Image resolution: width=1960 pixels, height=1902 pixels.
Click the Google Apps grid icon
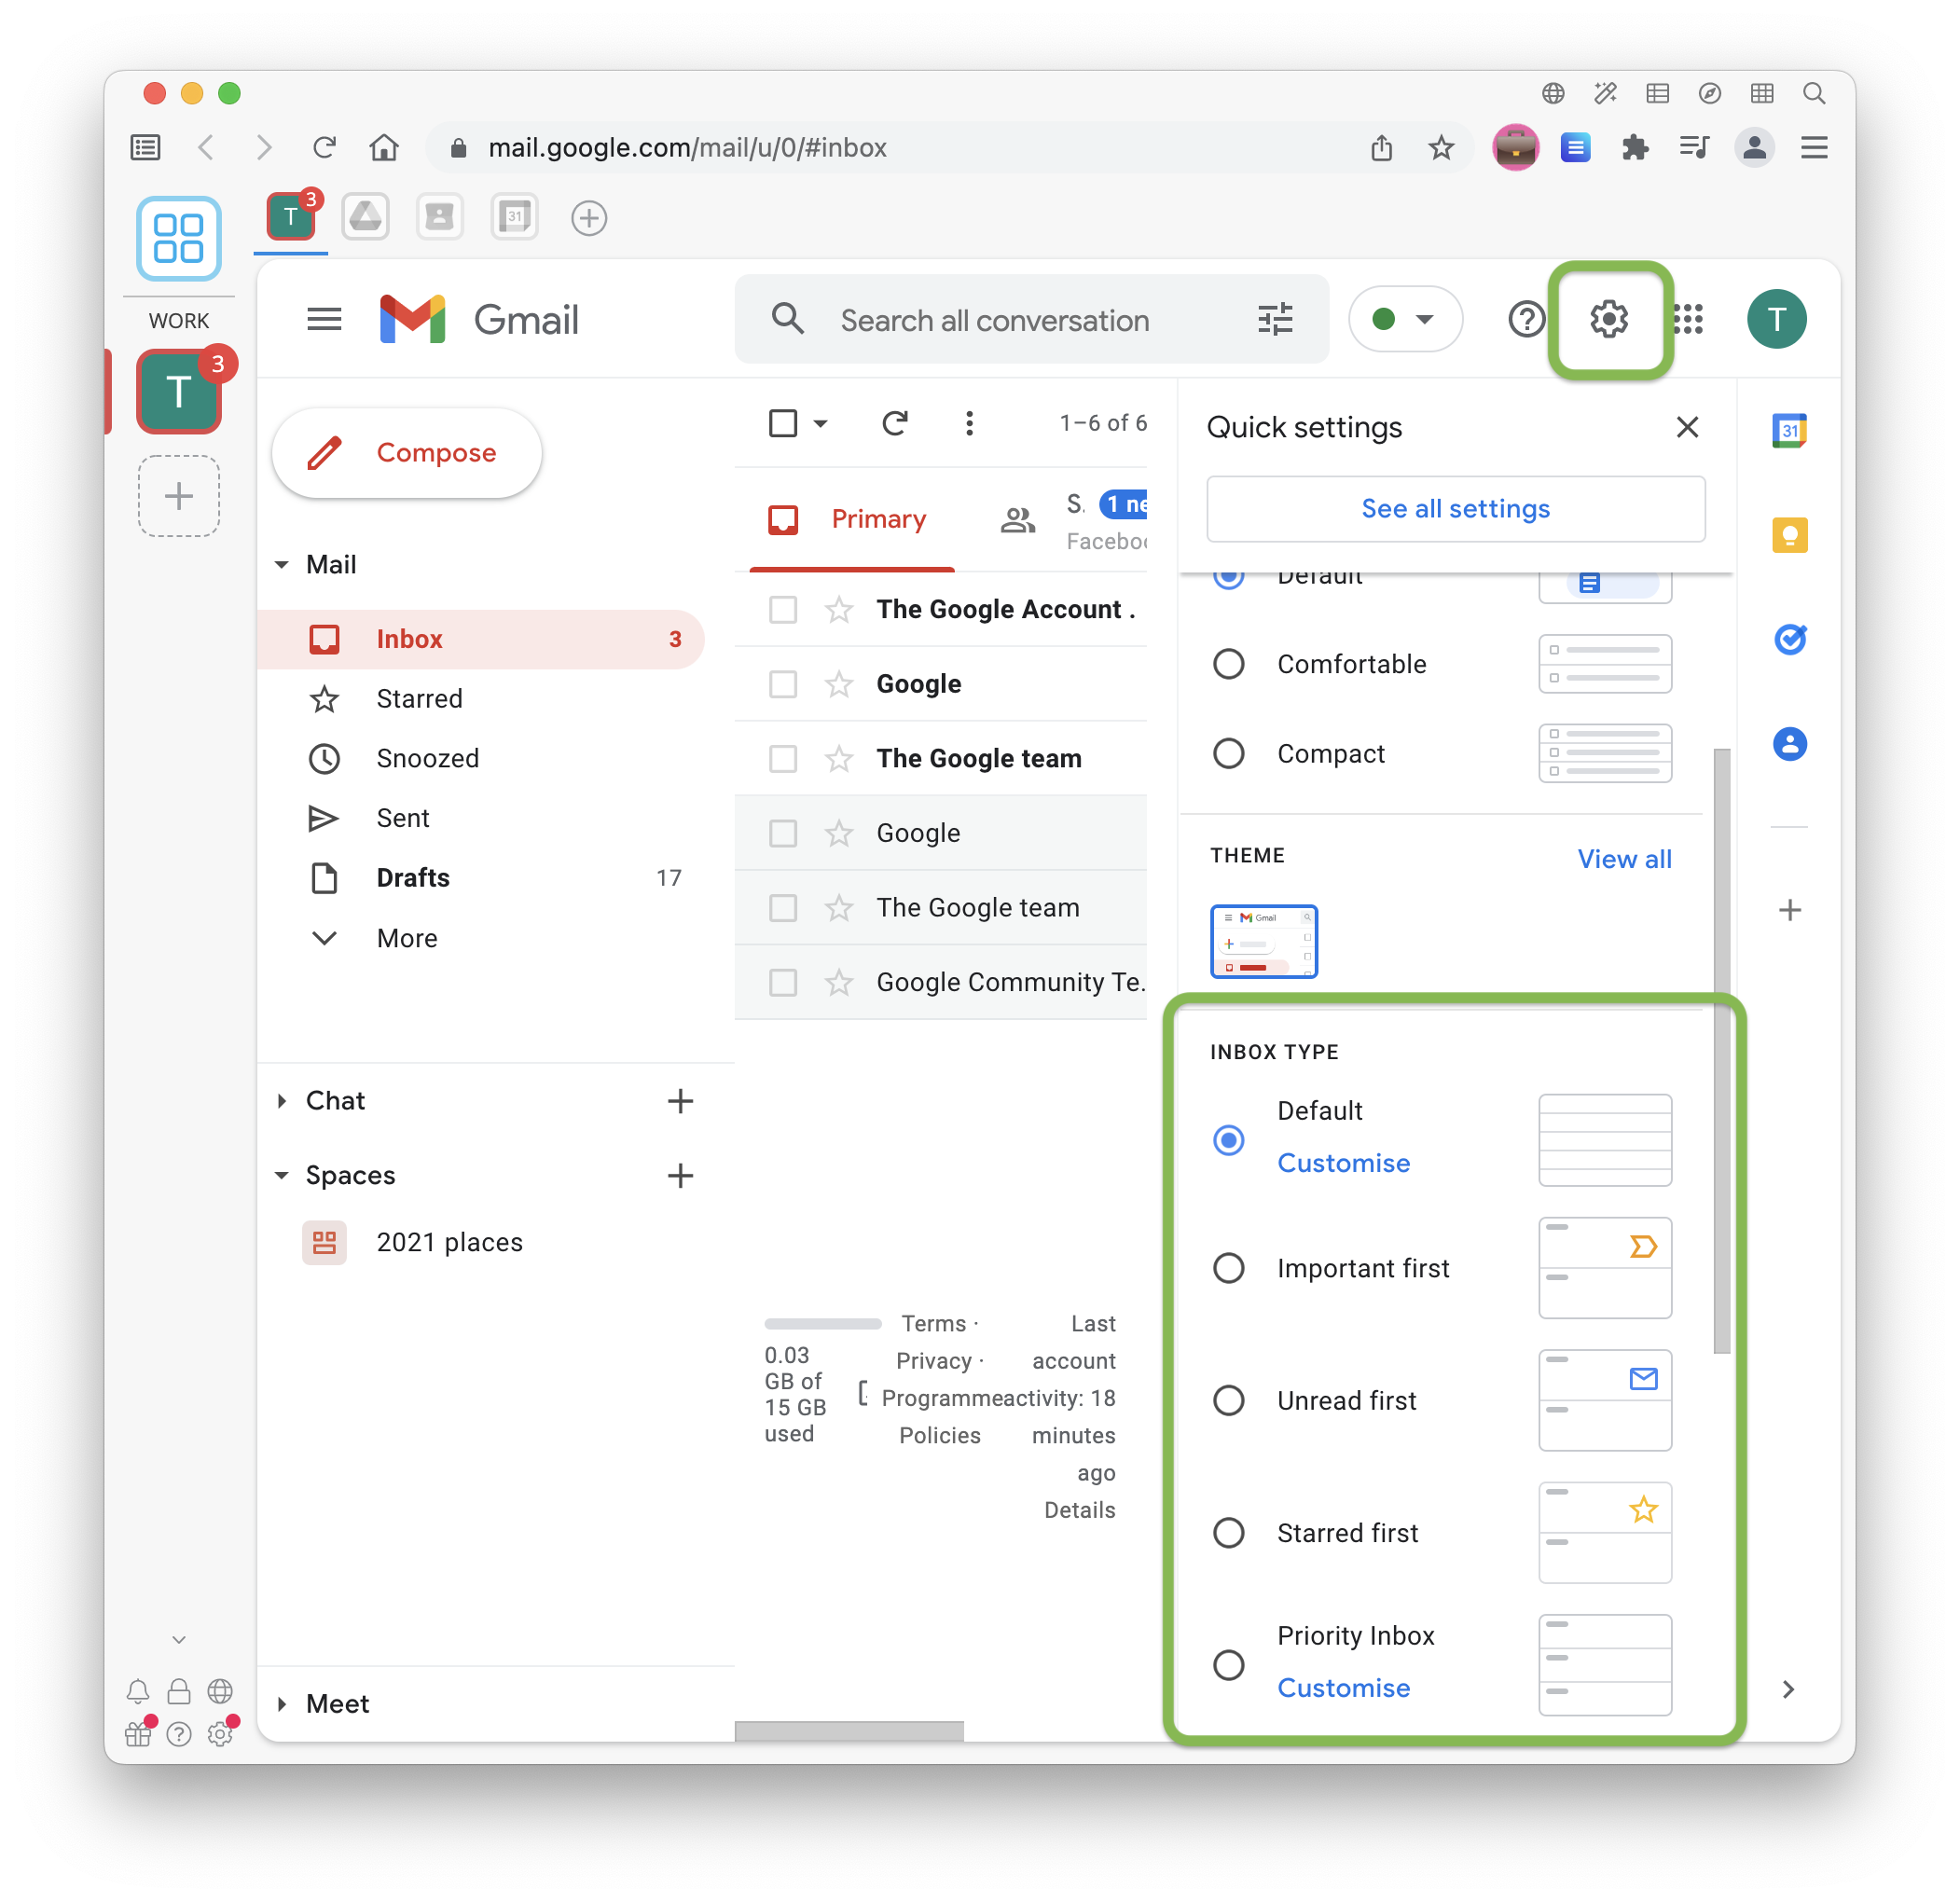[1683, 319]
